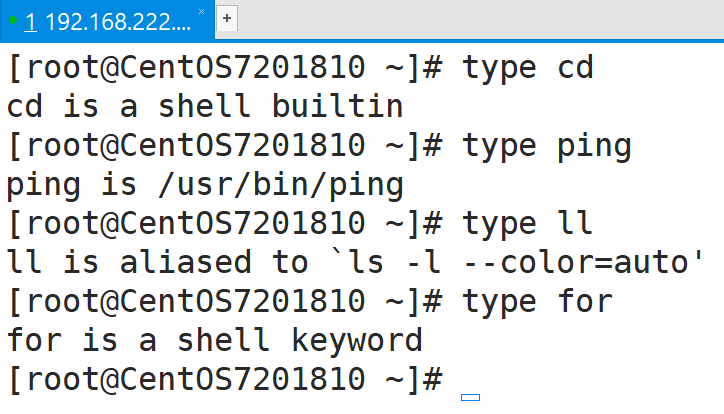Click the underlined tab number 1
This screenshot has height=414, width=724.
tap(30, 20)
